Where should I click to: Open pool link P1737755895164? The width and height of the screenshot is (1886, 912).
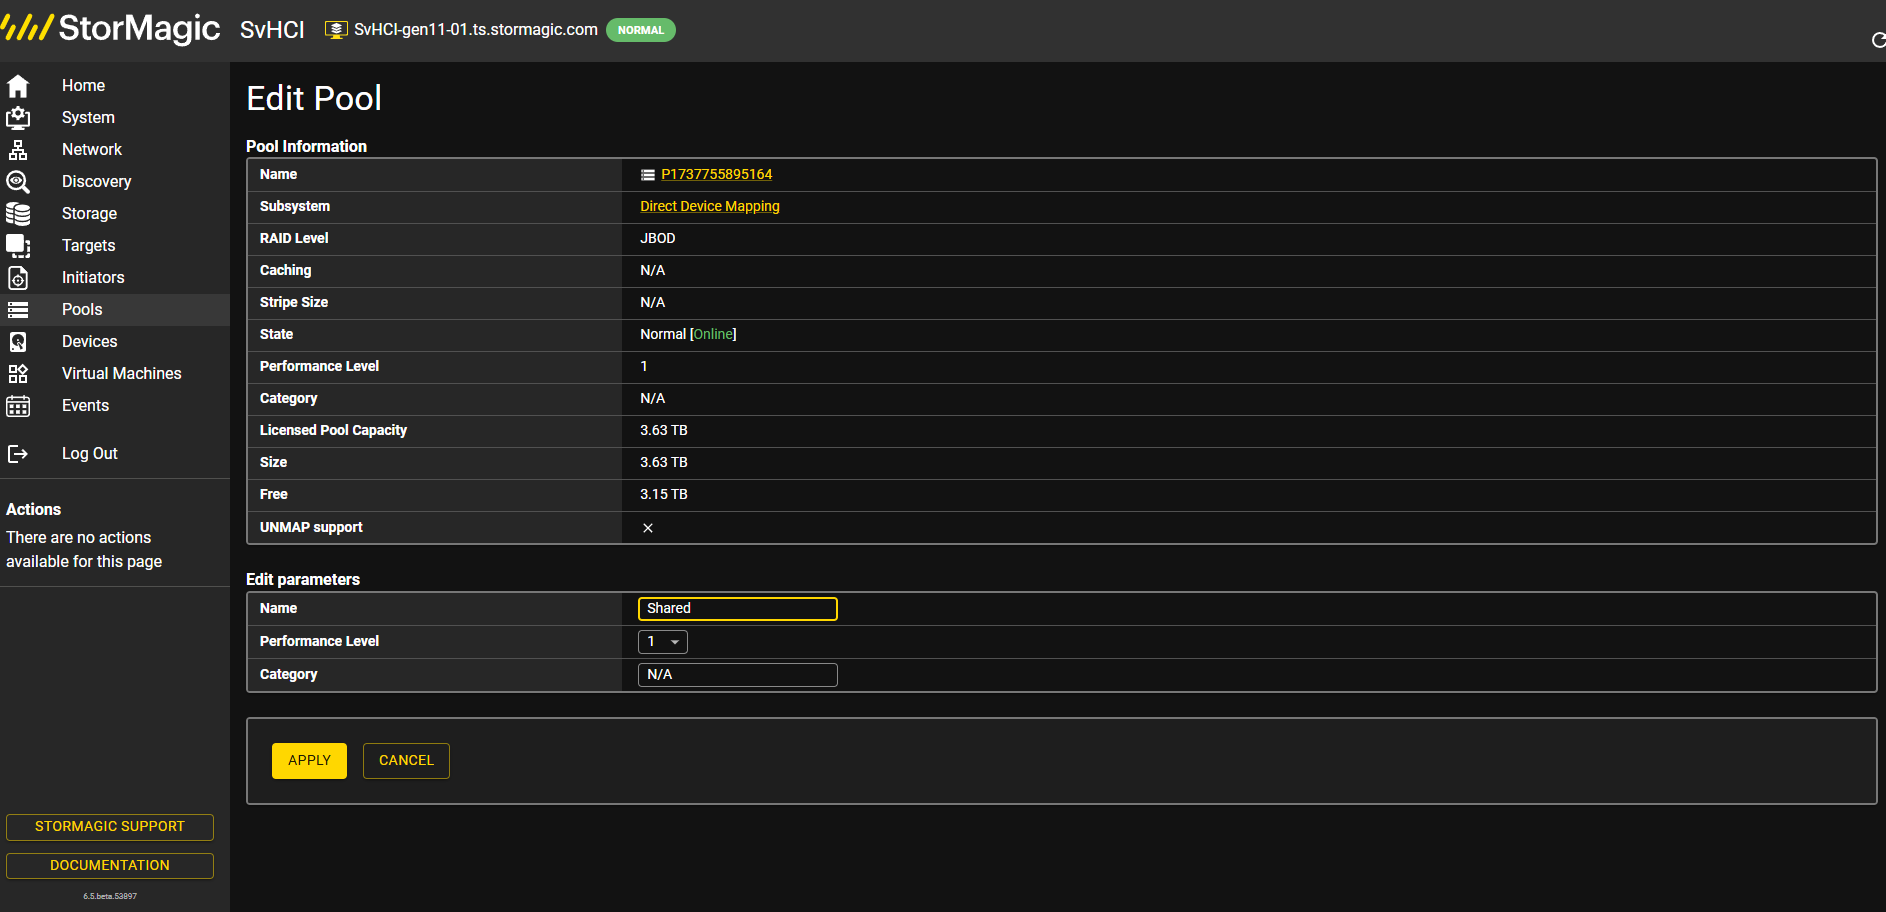point(716,175)
